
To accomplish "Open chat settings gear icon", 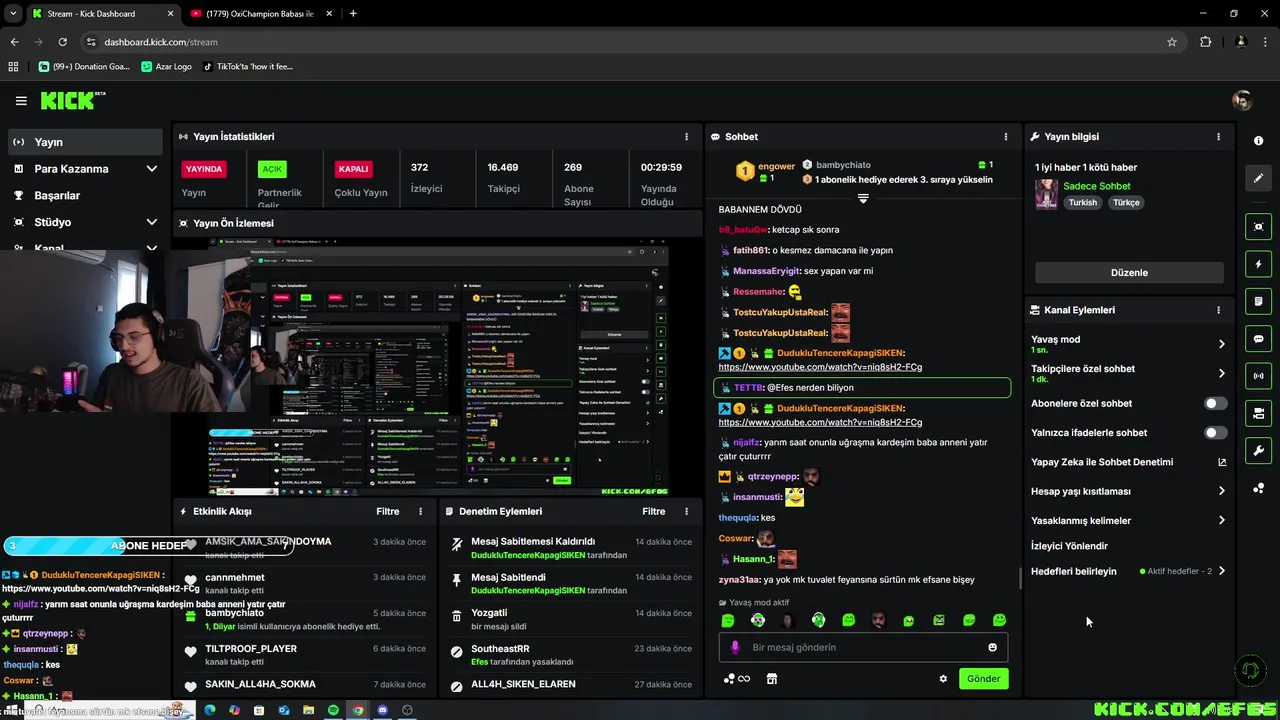I will tap(942, 679).
